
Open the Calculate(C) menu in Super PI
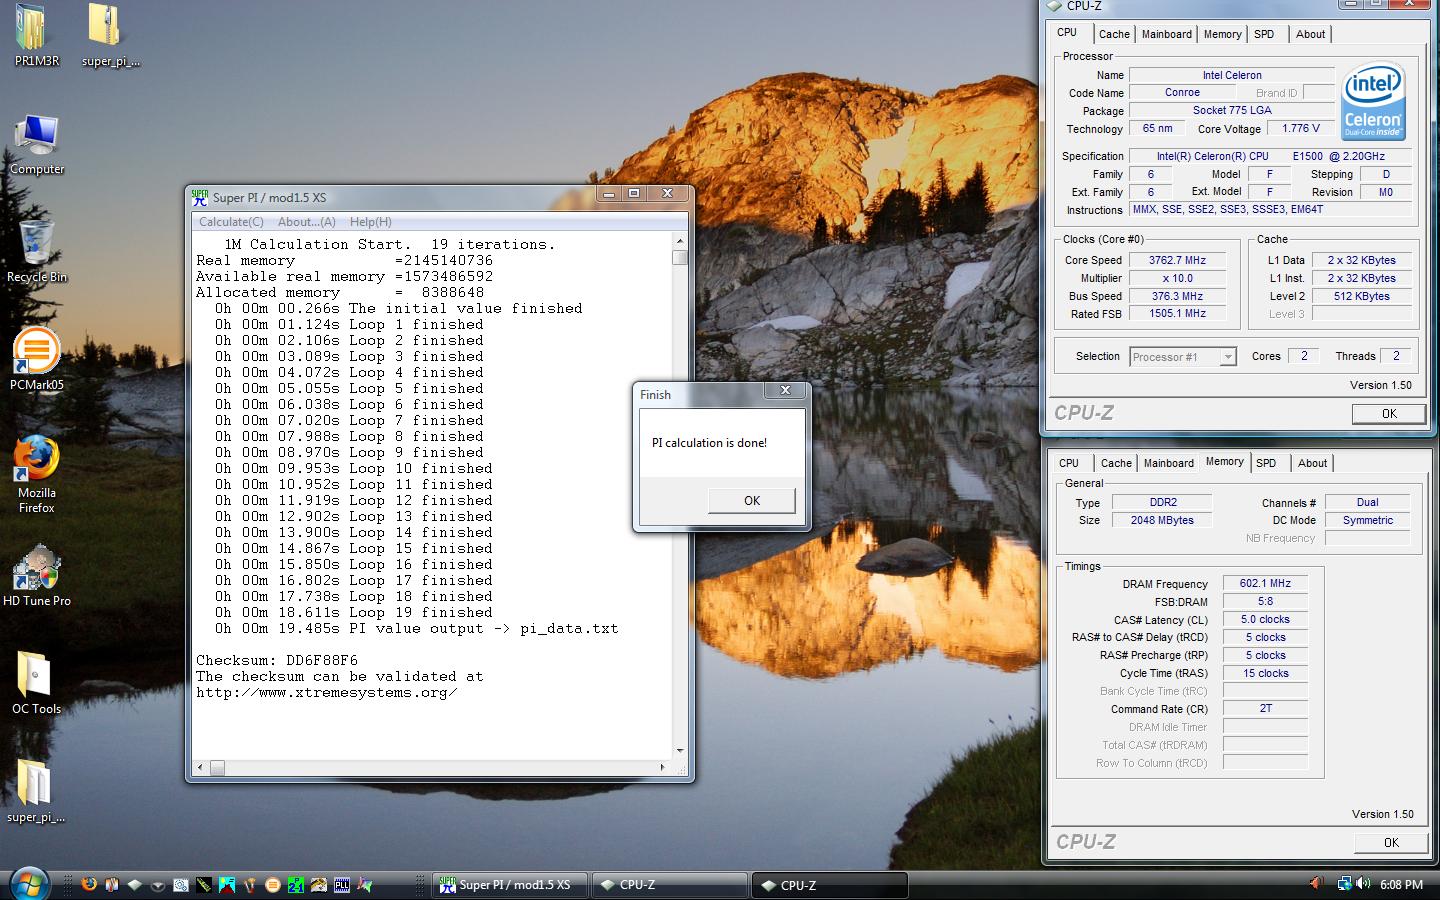point(231,222)
